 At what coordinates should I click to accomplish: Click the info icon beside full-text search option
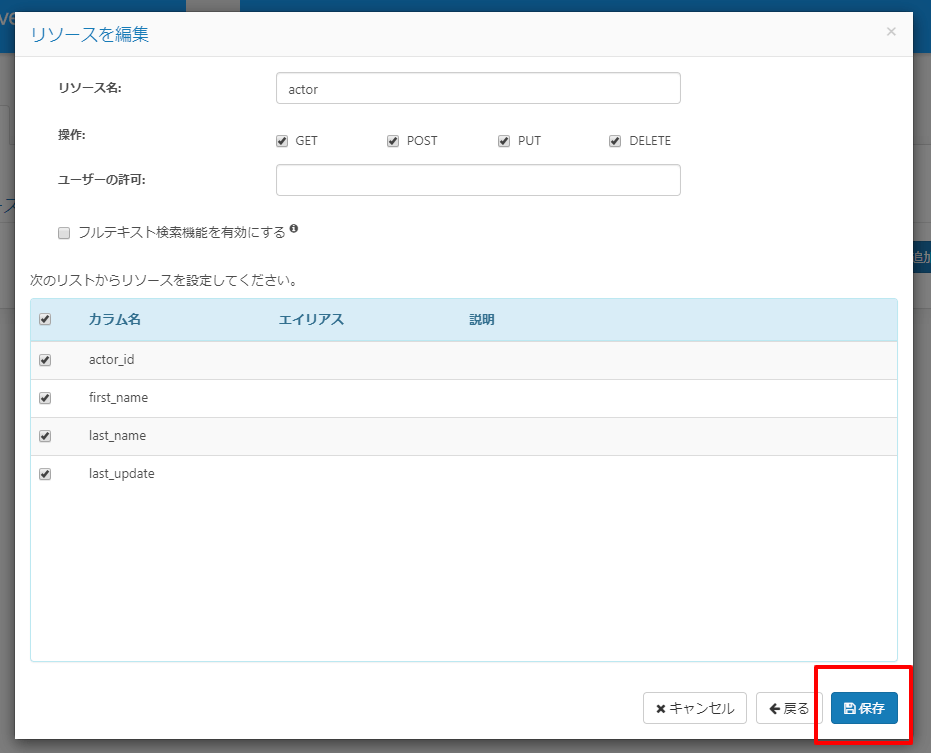click(294, 229)
